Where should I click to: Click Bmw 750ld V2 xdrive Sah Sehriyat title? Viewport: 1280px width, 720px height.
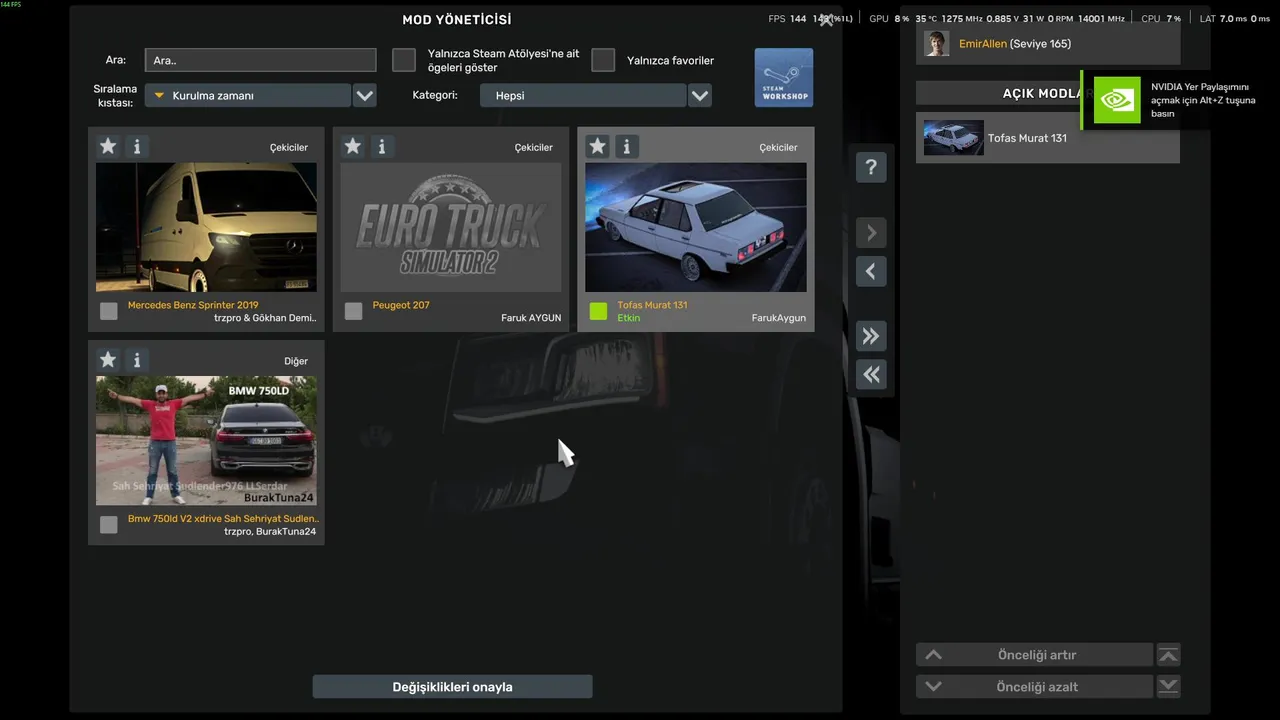click(x=224, y=519)
